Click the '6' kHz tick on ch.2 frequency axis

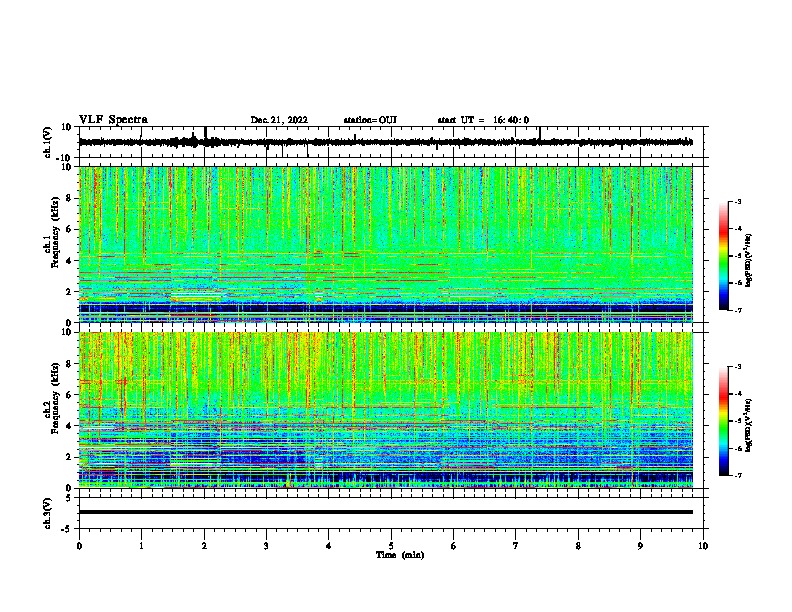69,395
